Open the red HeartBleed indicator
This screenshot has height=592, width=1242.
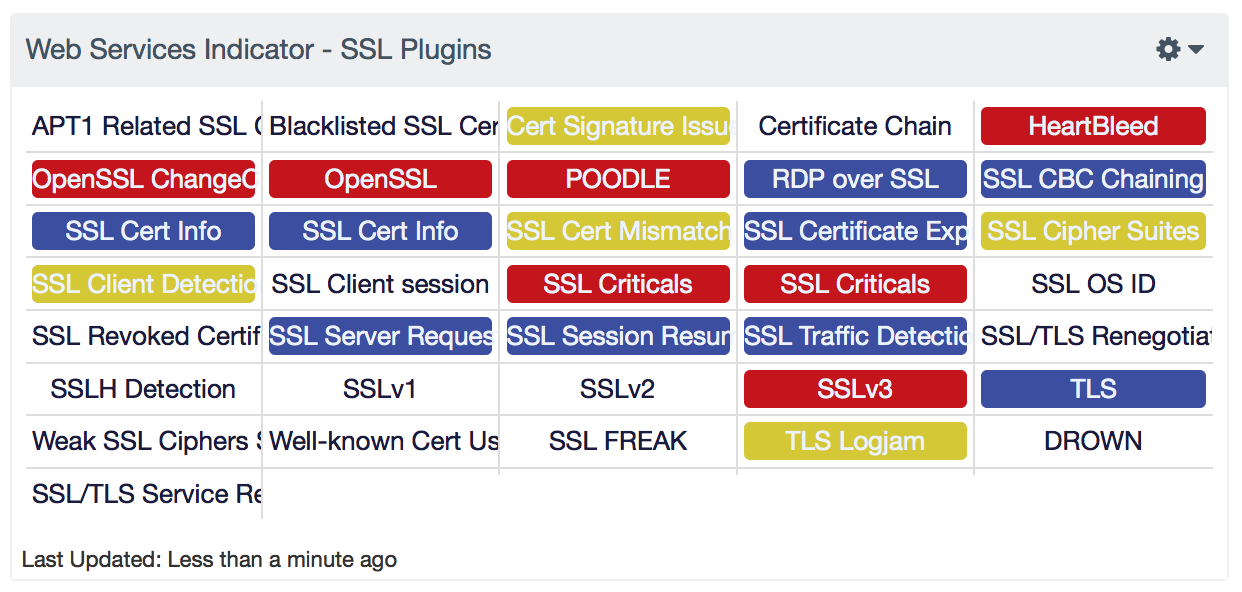tap(1093, 127)
